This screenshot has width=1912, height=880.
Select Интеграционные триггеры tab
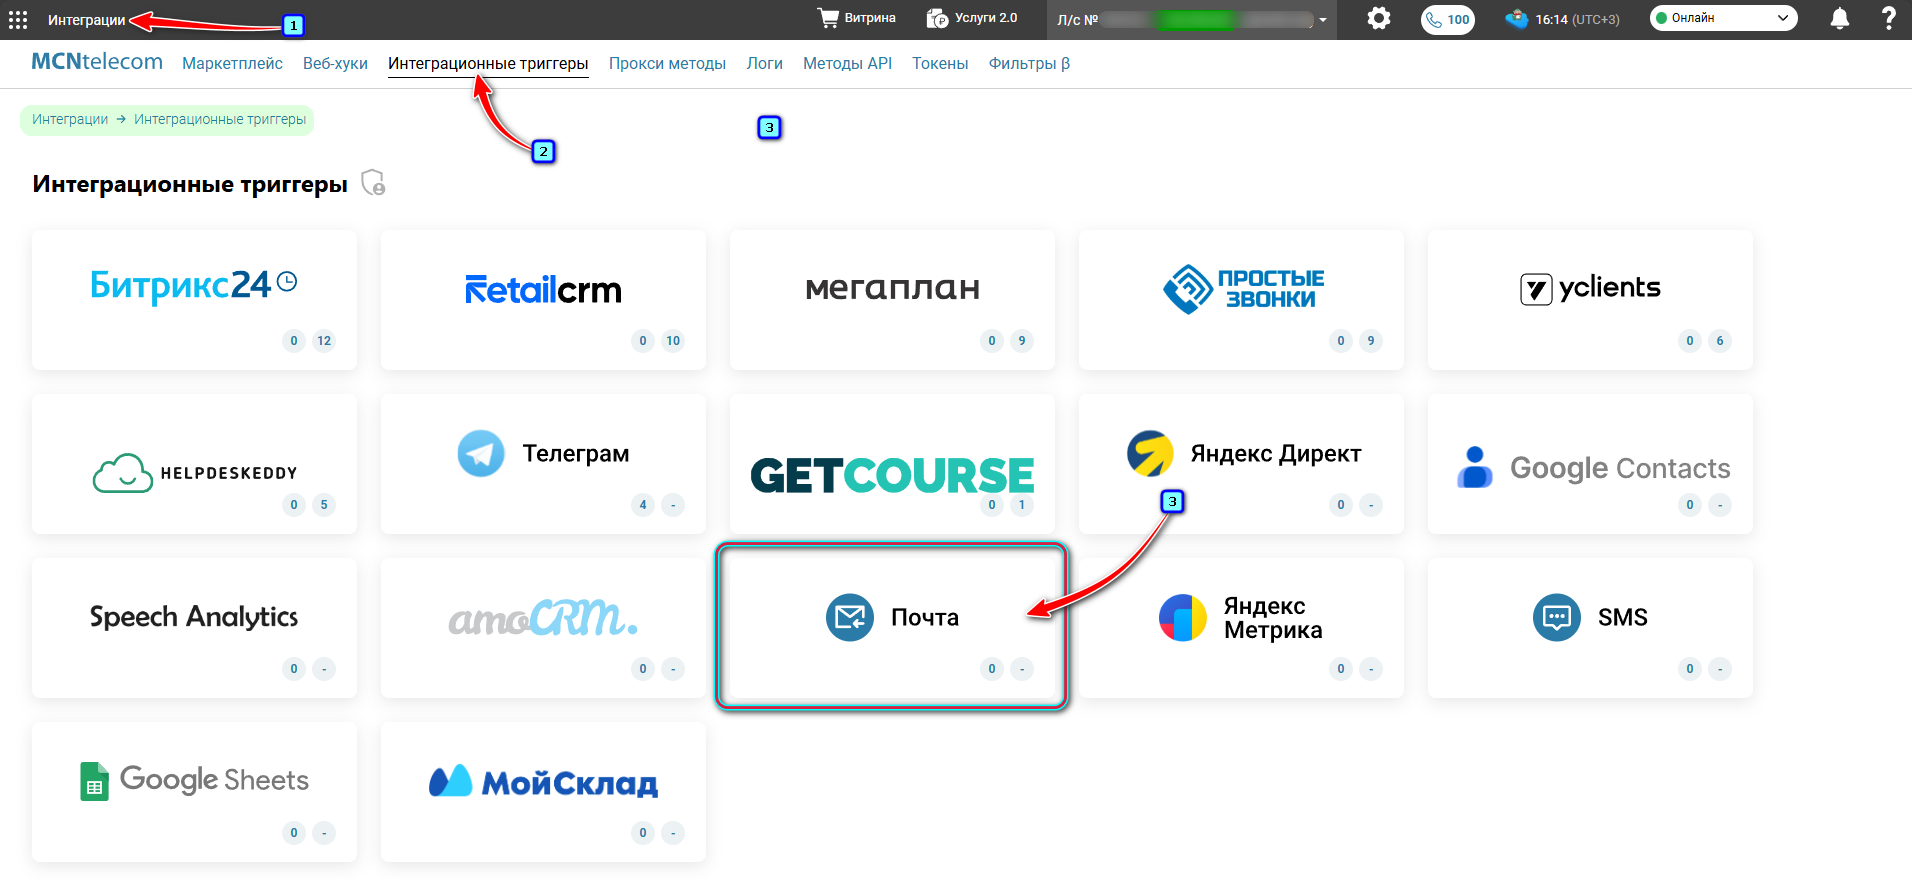tap(488, 63)
